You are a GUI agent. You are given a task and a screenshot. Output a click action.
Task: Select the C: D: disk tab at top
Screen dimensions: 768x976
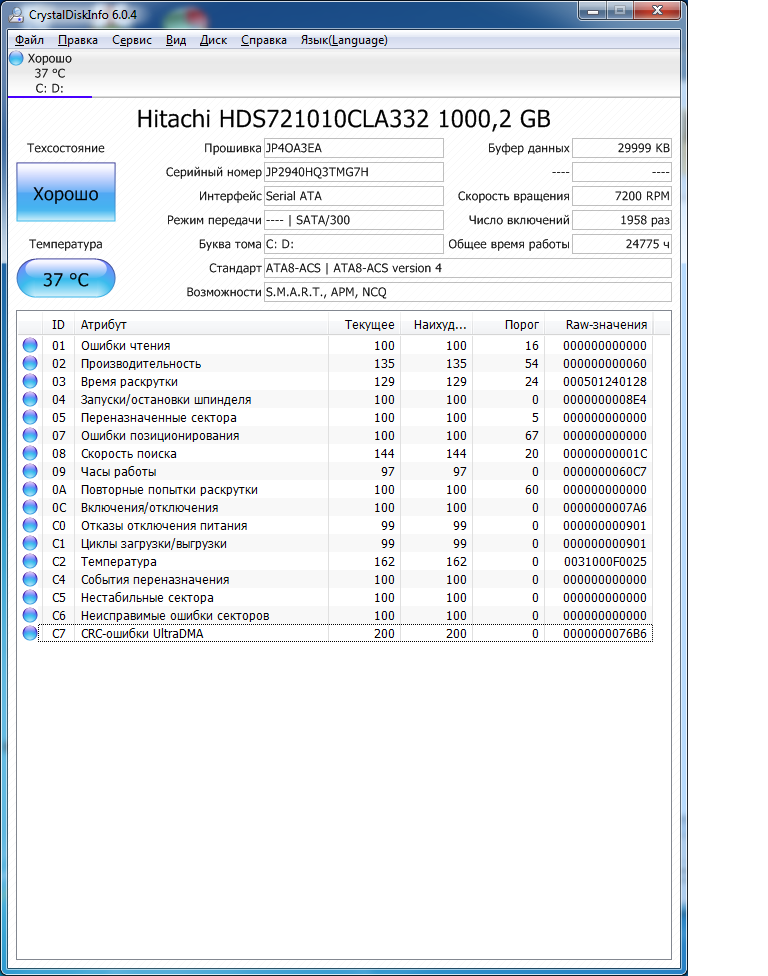[50, 73]
